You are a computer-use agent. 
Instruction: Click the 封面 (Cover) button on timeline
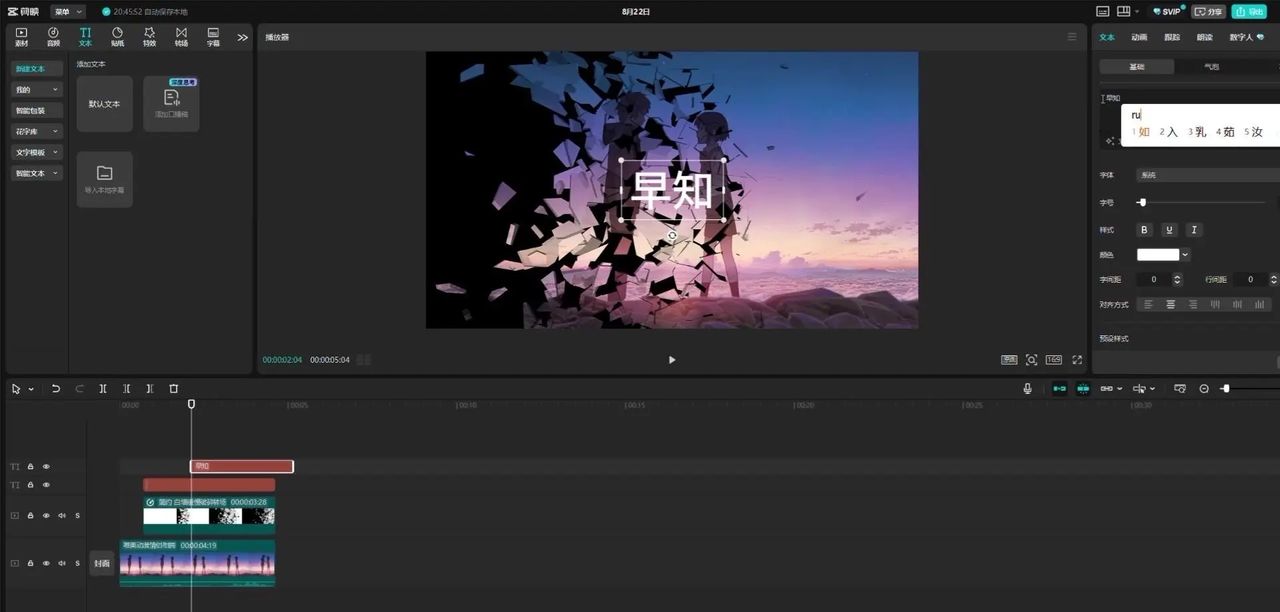click(102, 564)
